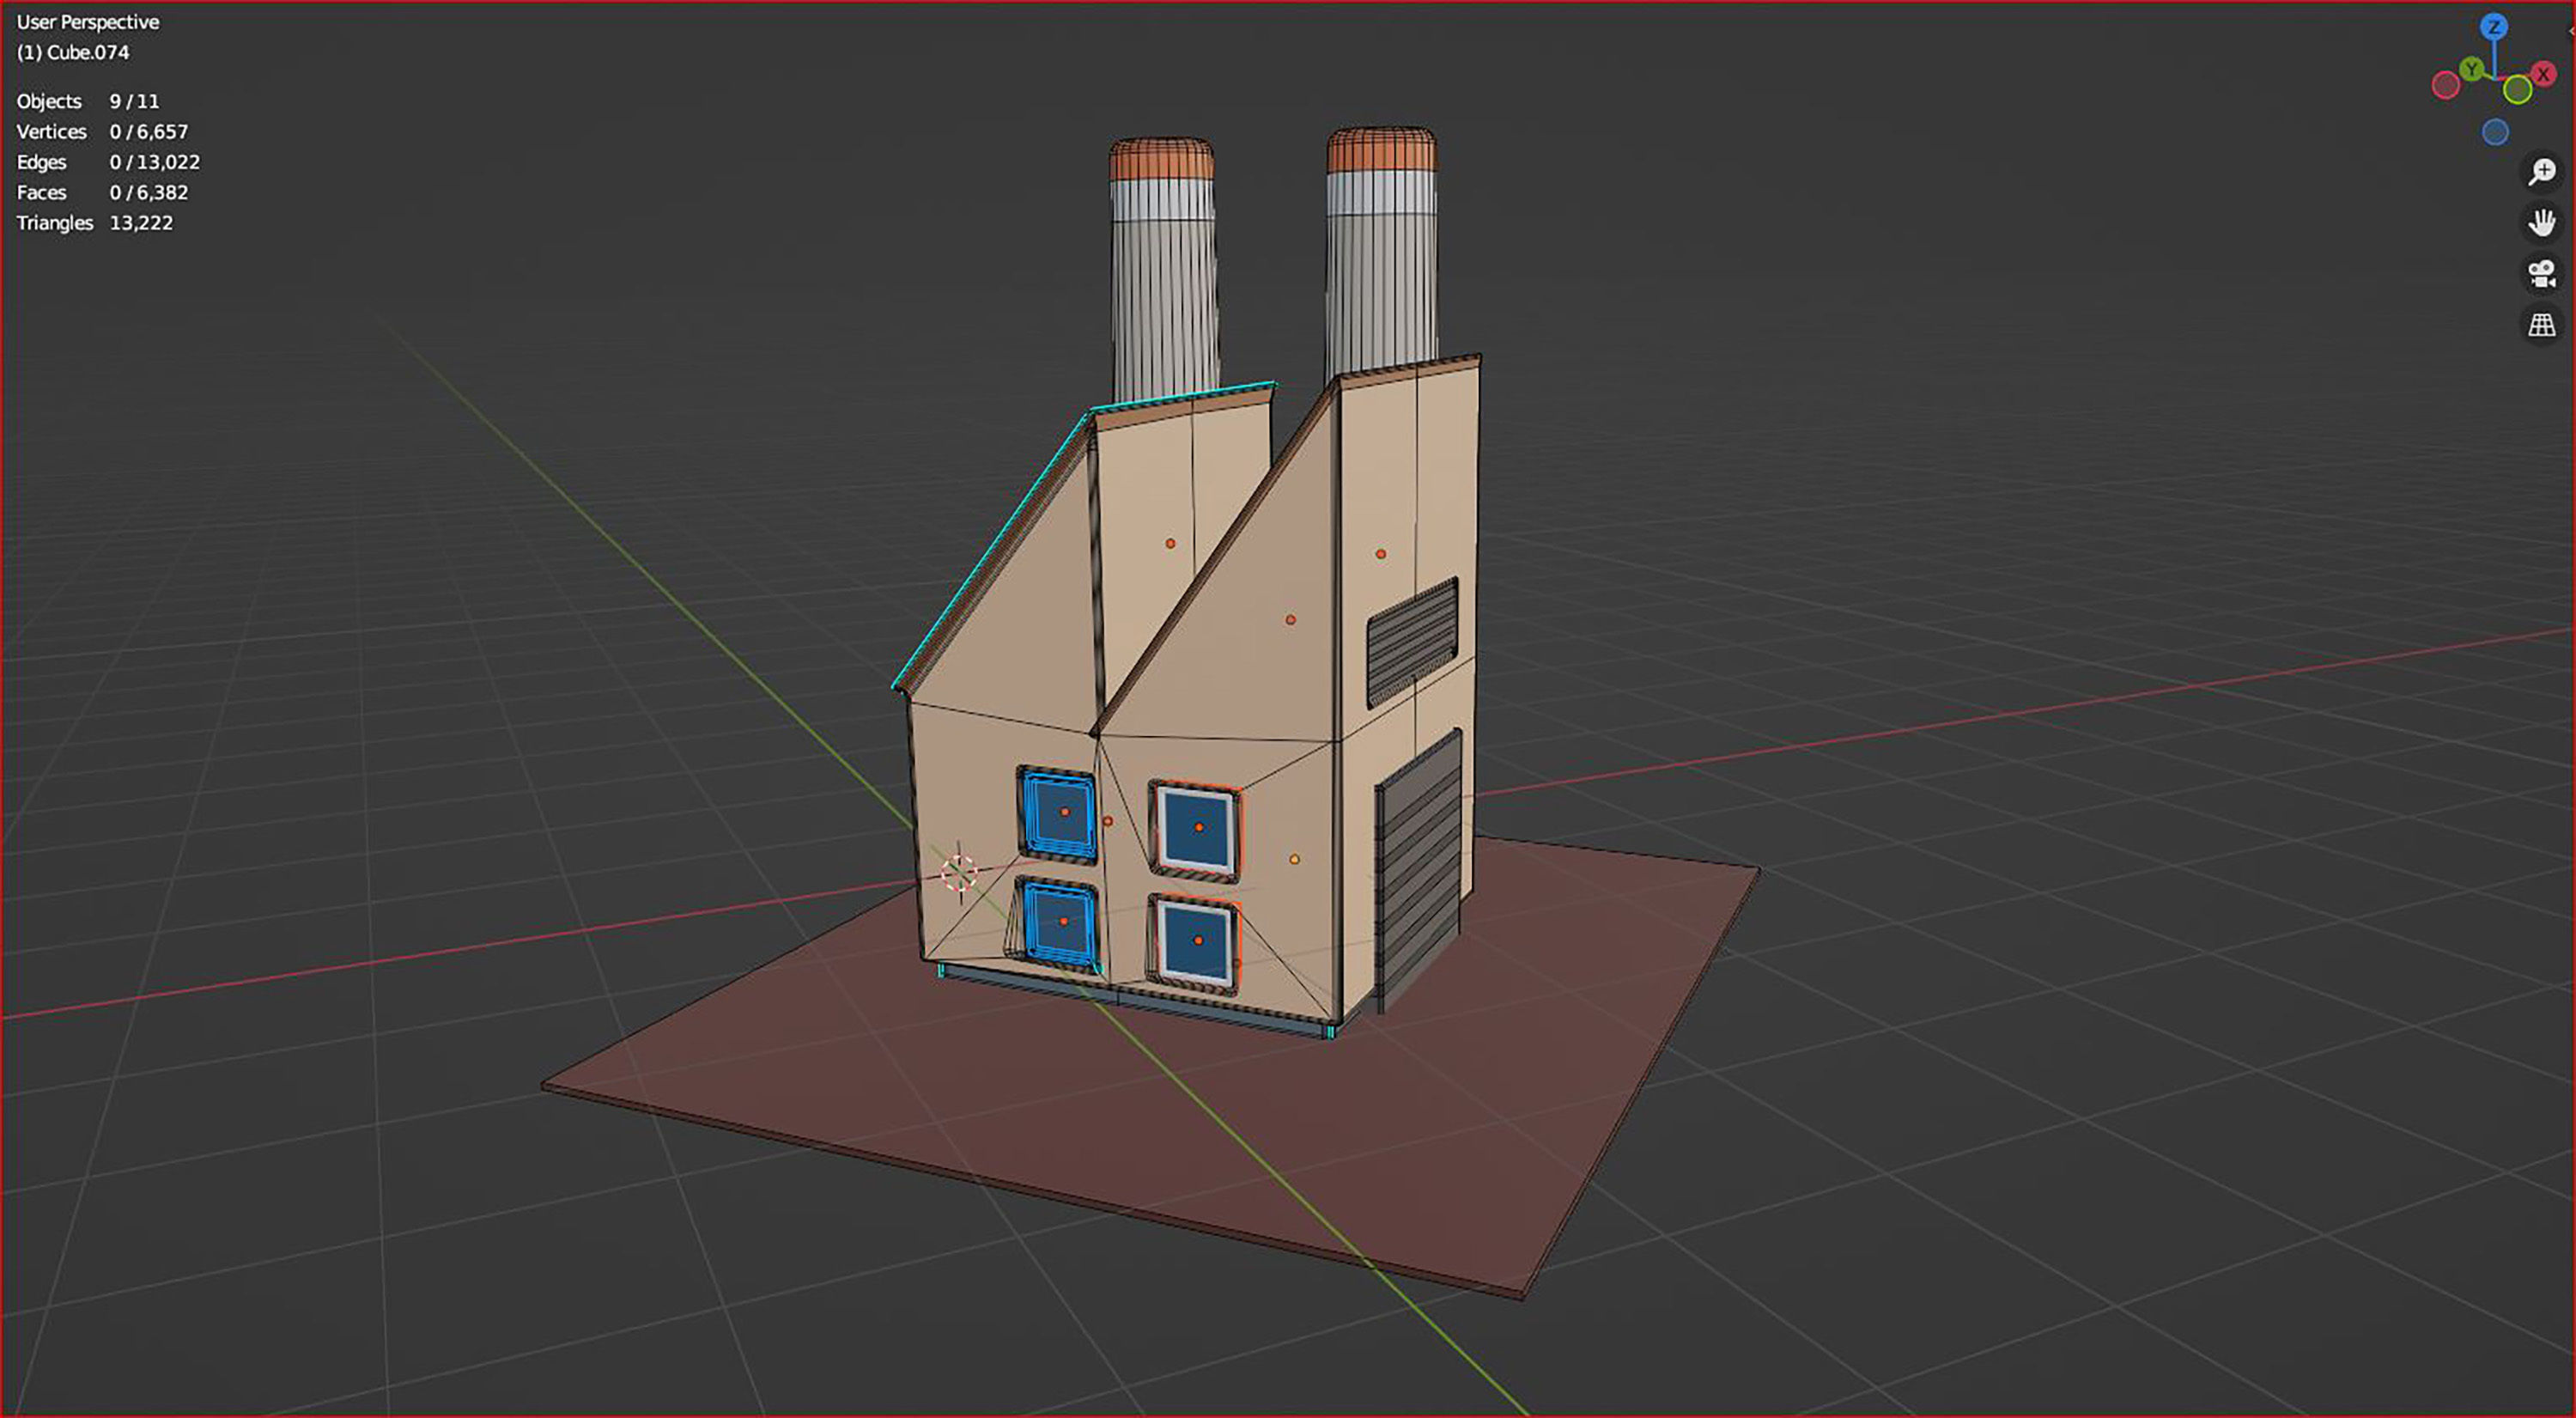Click the magnifier zoom view icon

tap(2541, 172)
